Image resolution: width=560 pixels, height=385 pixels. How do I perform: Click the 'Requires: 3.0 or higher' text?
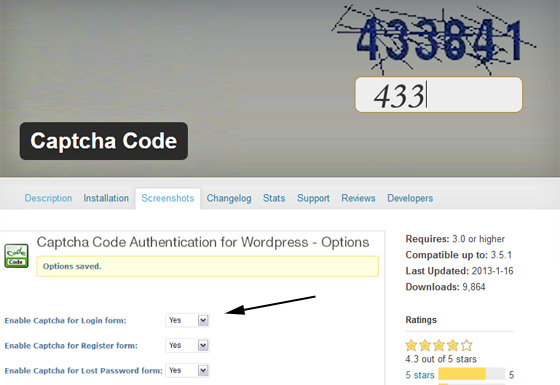[x=455, y=239]
